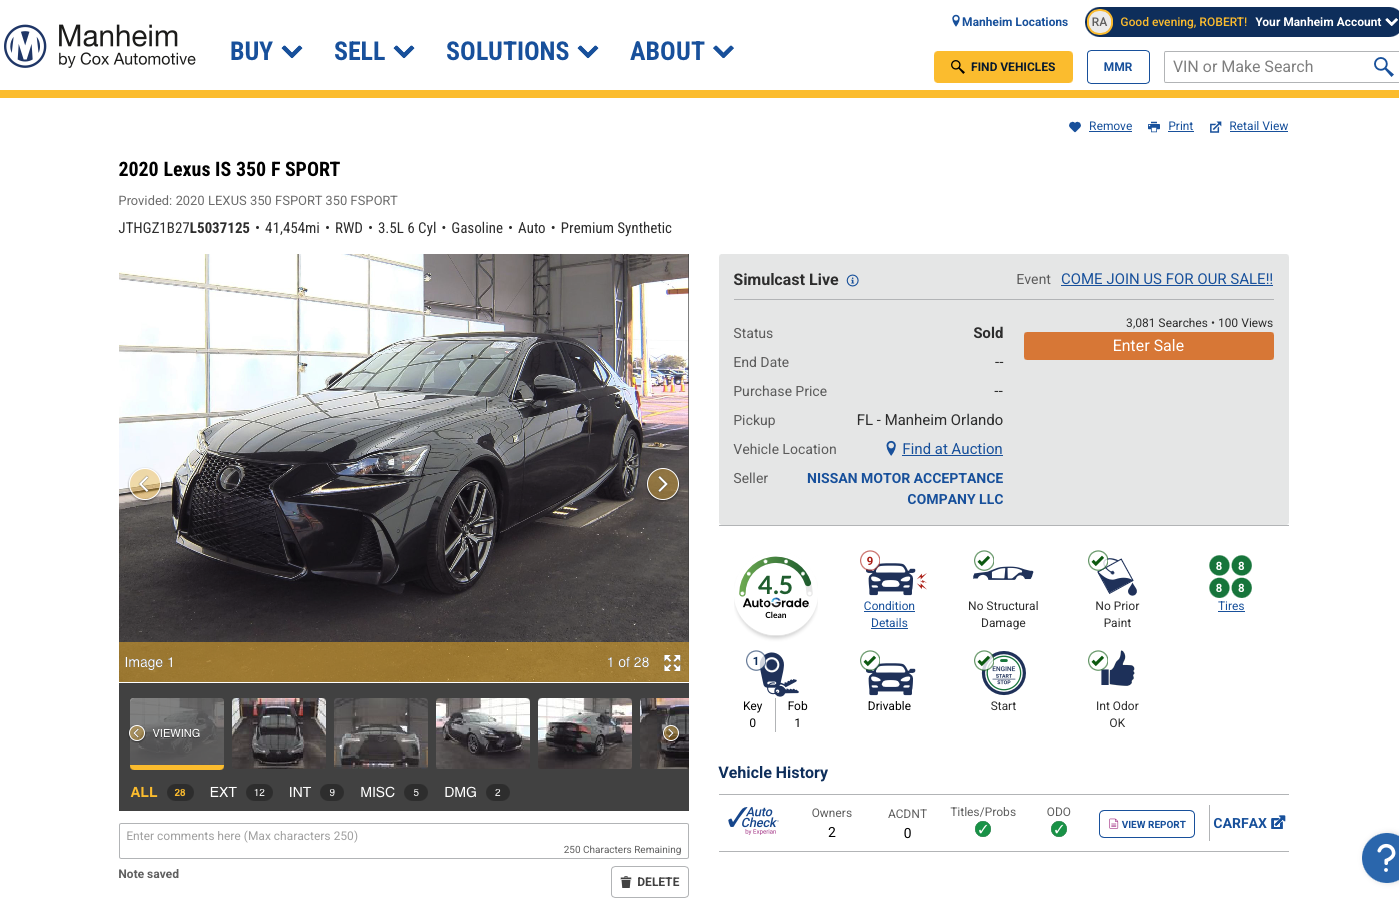This screenshot has height=901, width=1399.
Task: Click the AutoCheck logo
Action: (753, 821)
